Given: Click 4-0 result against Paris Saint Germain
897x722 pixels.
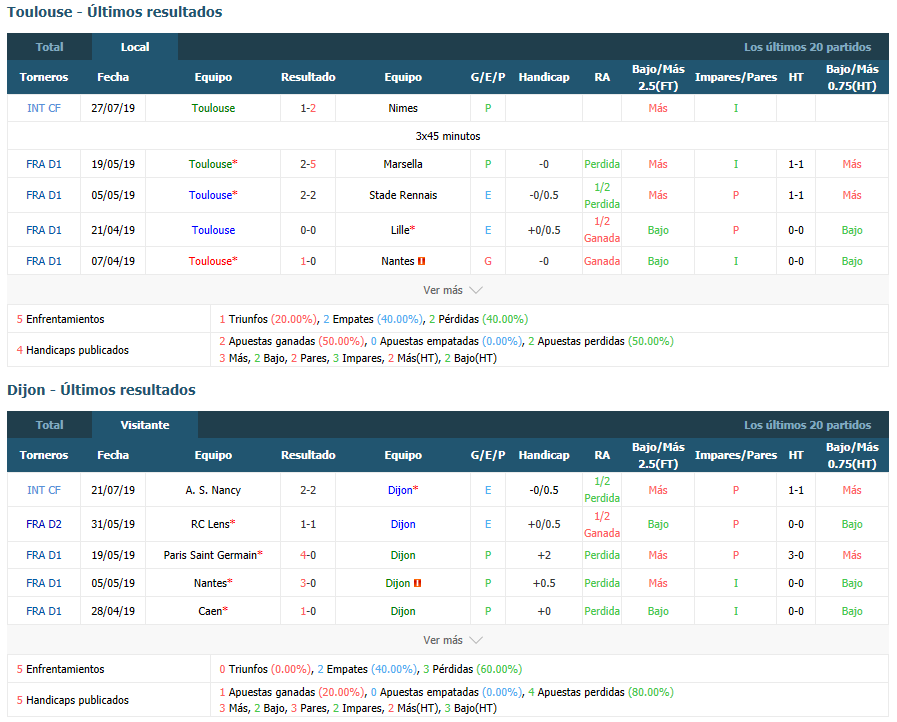Looking at the screenshot, I should pos(308,555).
